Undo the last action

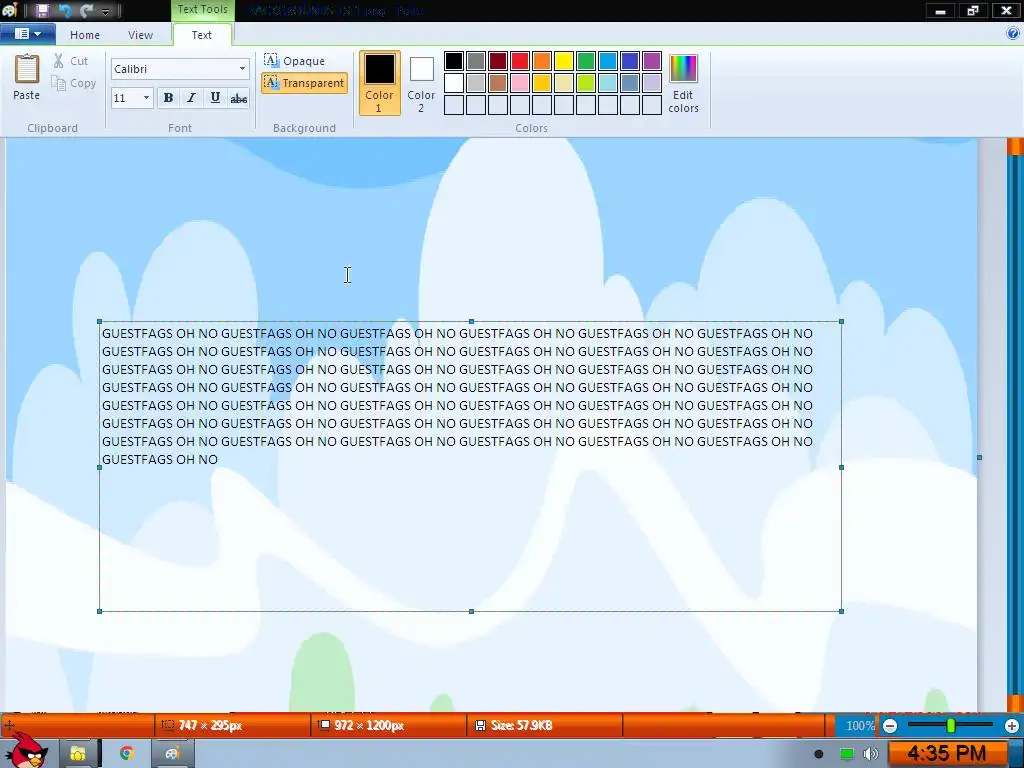[x=65, y=10]
